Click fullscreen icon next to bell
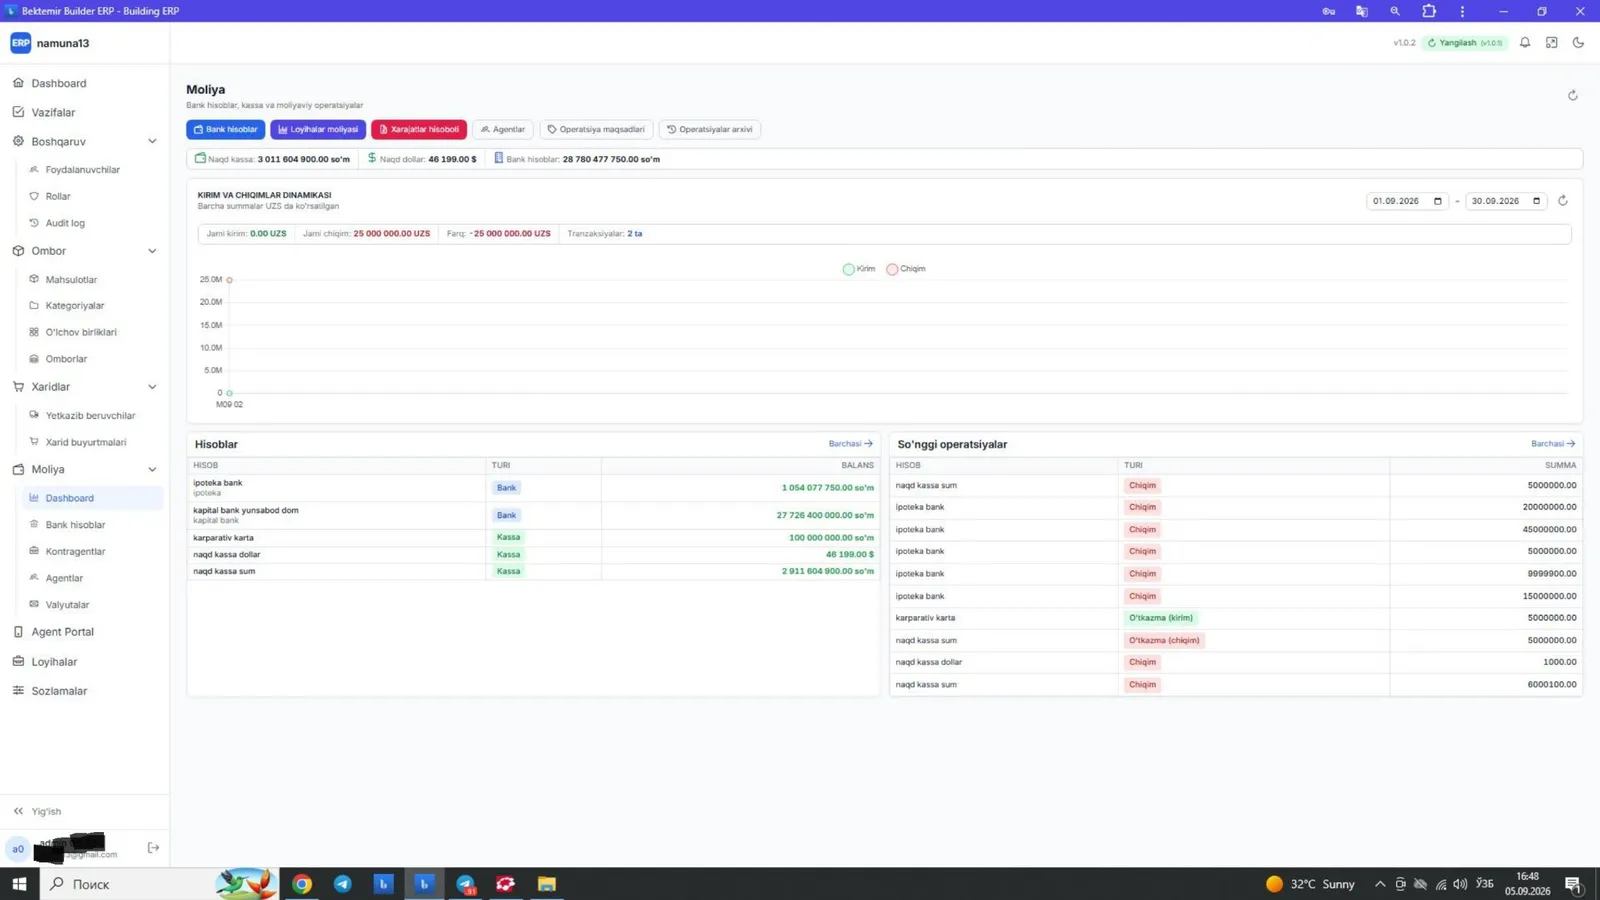The image size is (1600, 900). (x=1552, y=43)
